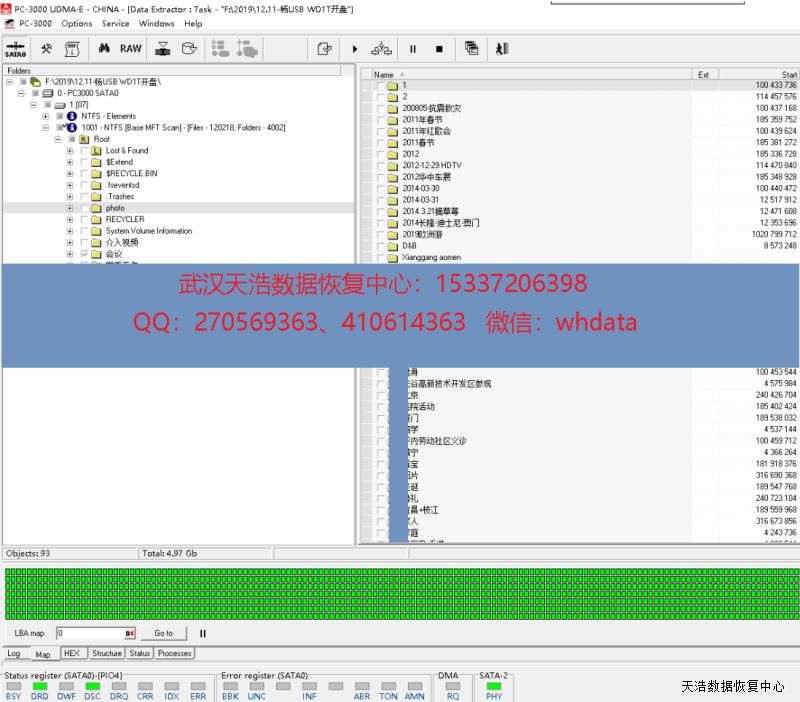Click the Go to button

[x=163, y=633]
